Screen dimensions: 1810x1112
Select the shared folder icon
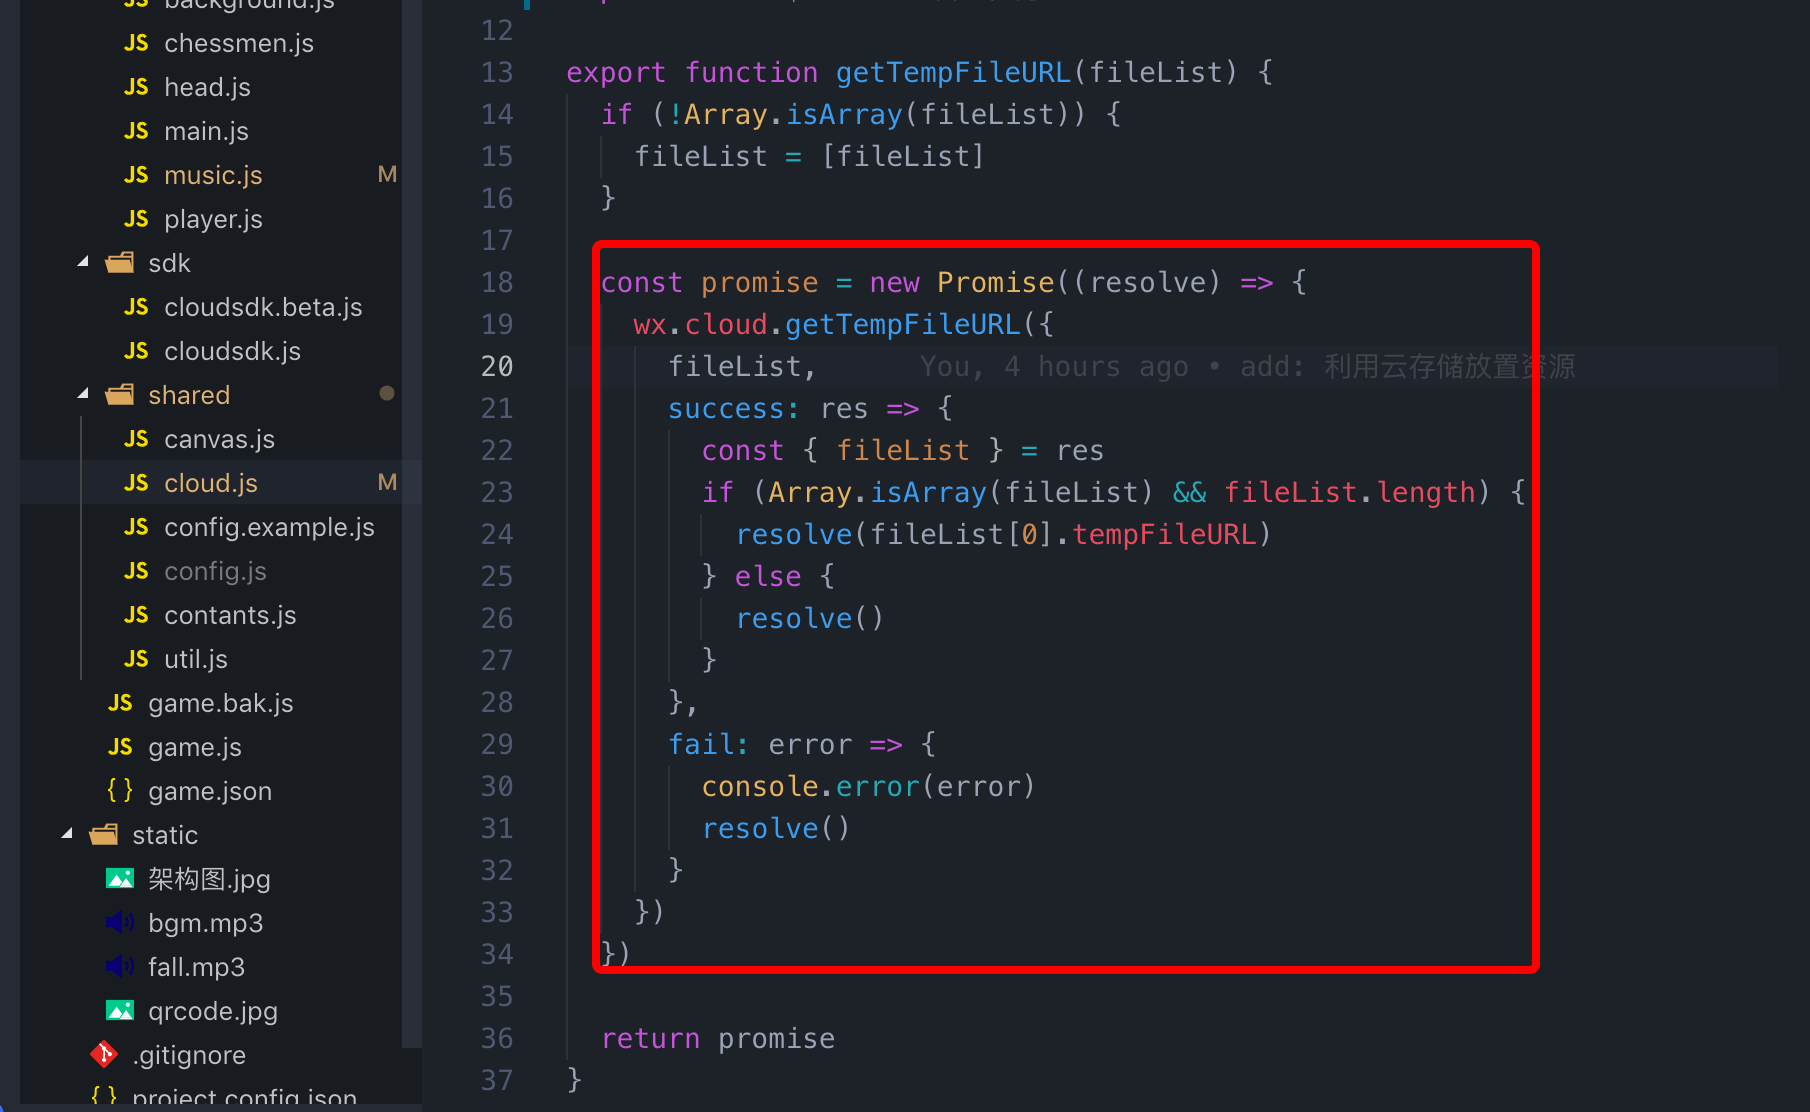[120, 395]
